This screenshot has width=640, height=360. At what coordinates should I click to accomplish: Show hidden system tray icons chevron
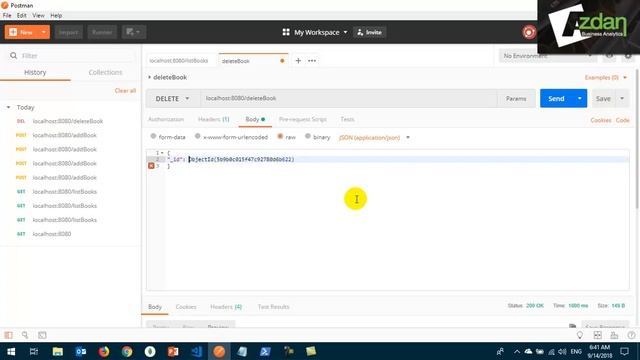click(x=517, y=351)
